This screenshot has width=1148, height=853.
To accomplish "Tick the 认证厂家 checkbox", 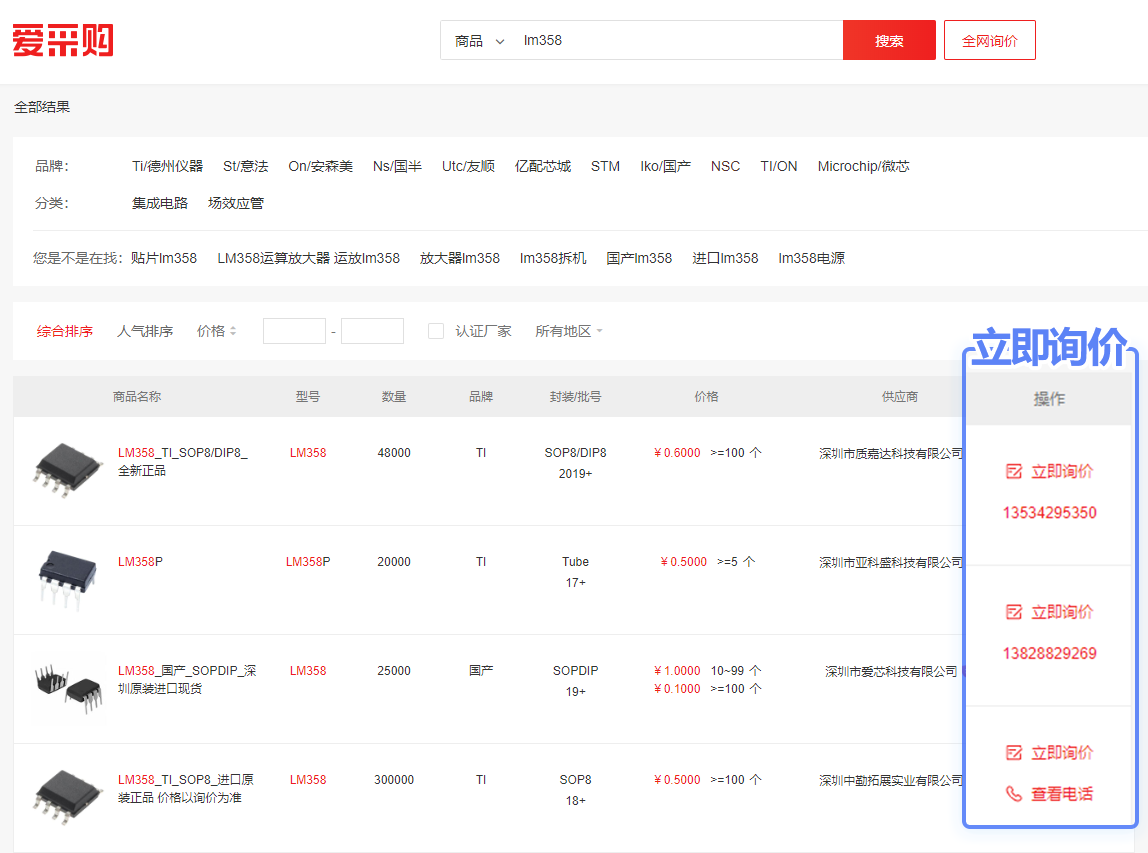I will point(436,331).
